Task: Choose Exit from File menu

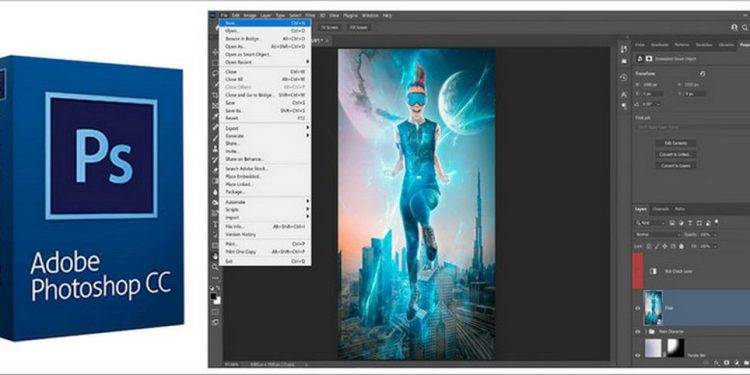Action: (265, 261)
